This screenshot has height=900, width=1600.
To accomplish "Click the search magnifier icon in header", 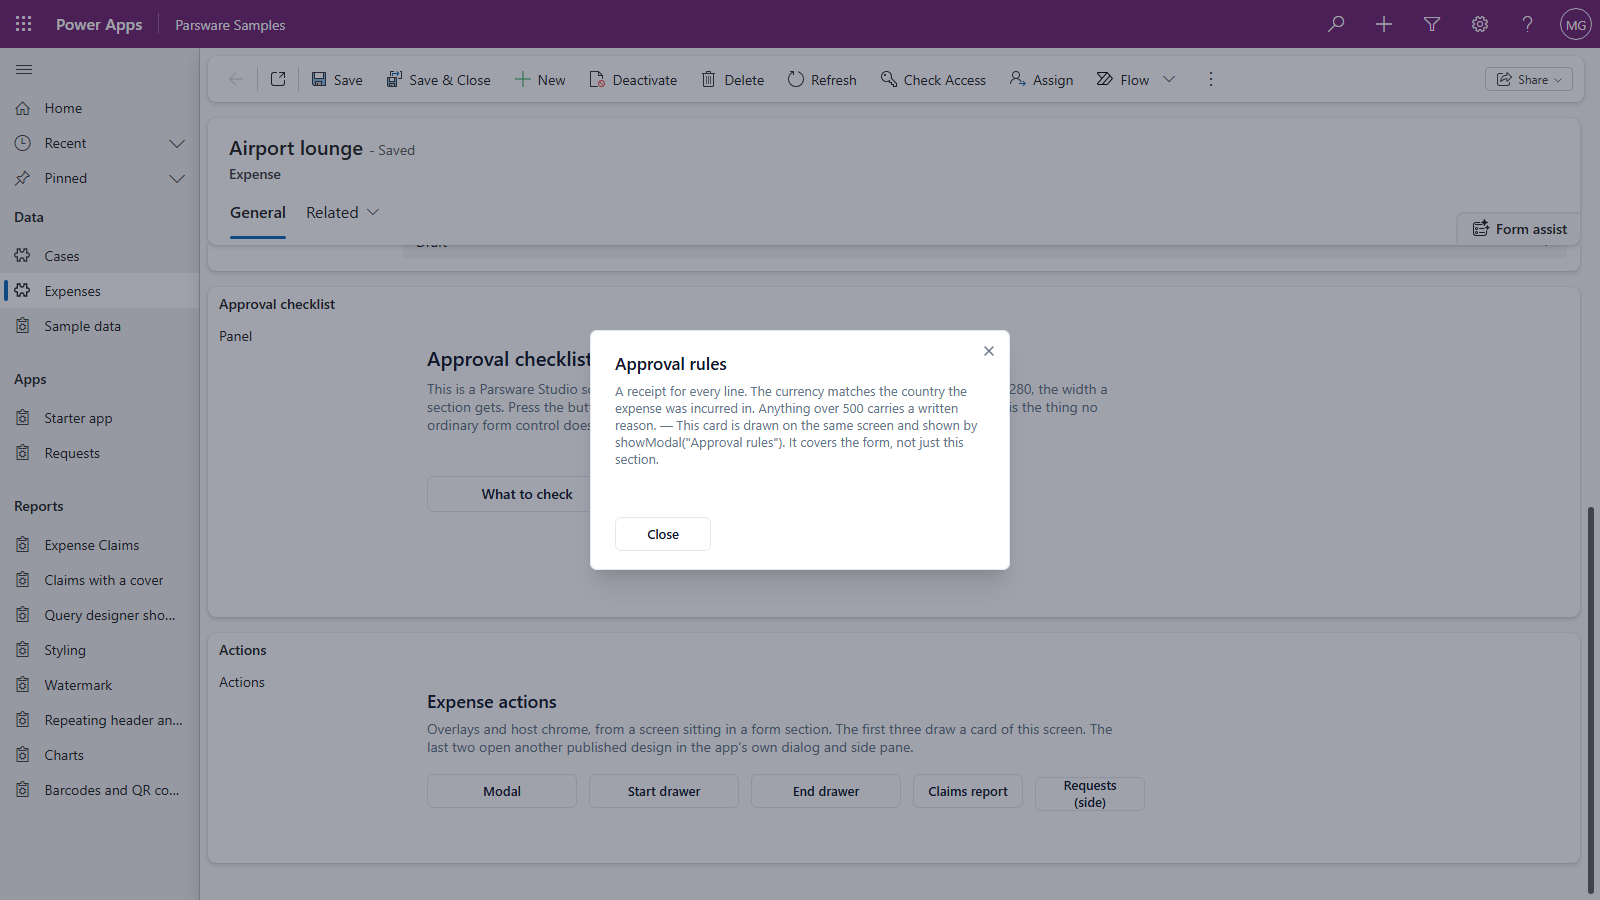I will (x=1336, y=24).
